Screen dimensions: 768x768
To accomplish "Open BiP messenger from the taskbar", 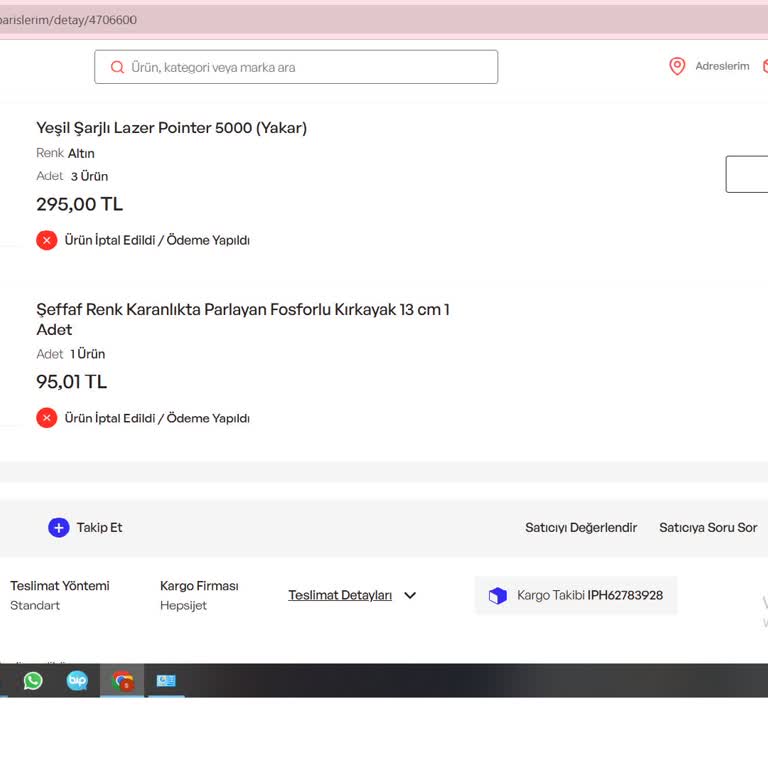I will tap(77, 681).
